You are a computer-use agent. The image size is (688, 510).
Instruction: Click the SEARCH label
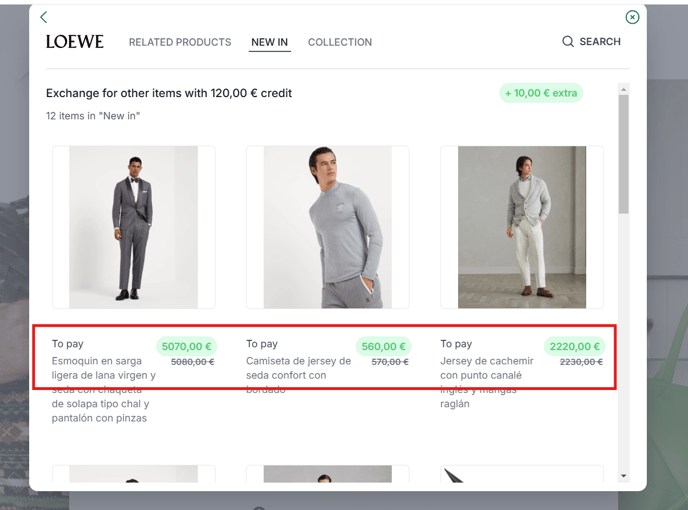(x=600, y=41)
